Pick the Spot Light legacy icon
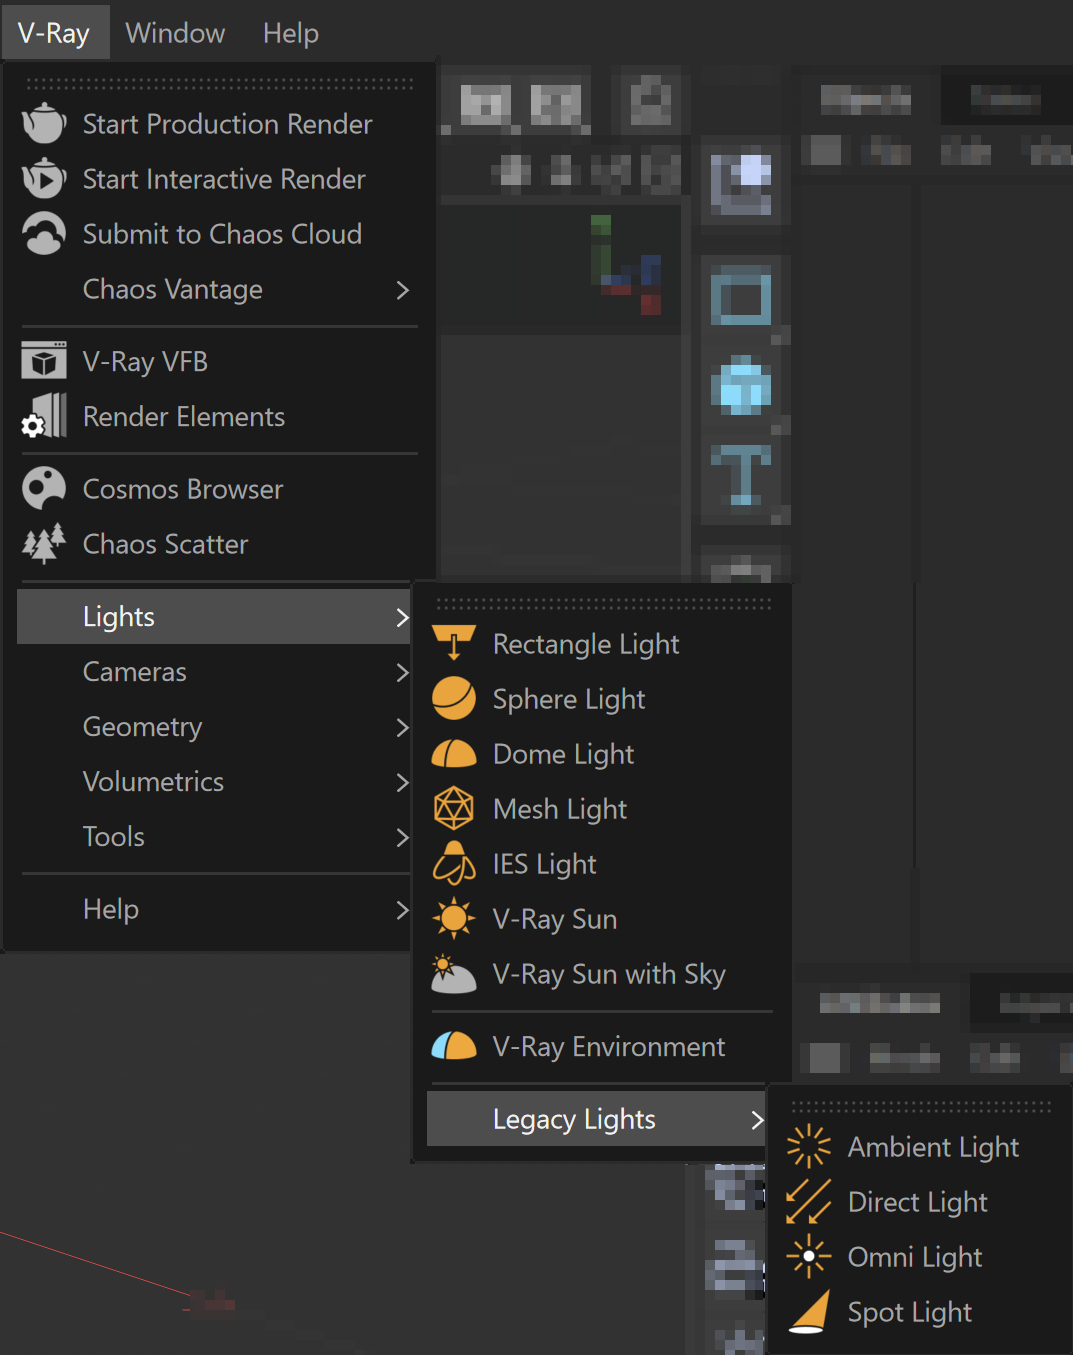 [x=809, y=1312]
